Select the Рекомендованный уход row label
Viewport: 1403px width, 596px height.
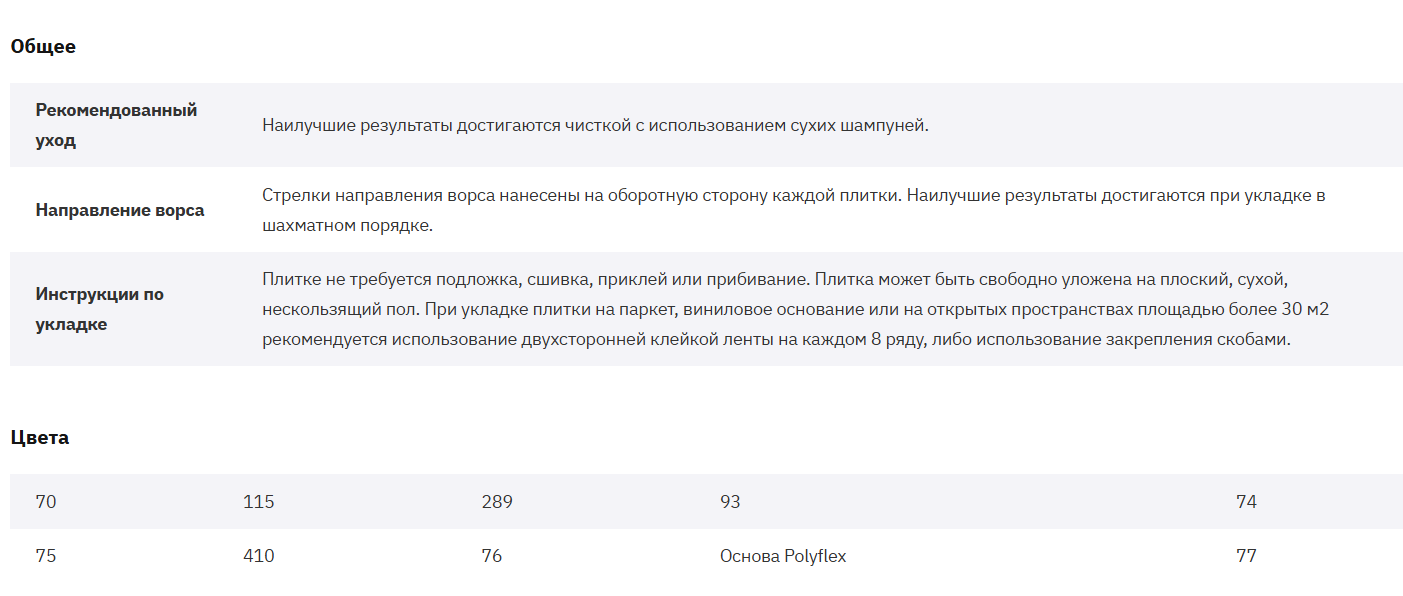tap(117, 125)
